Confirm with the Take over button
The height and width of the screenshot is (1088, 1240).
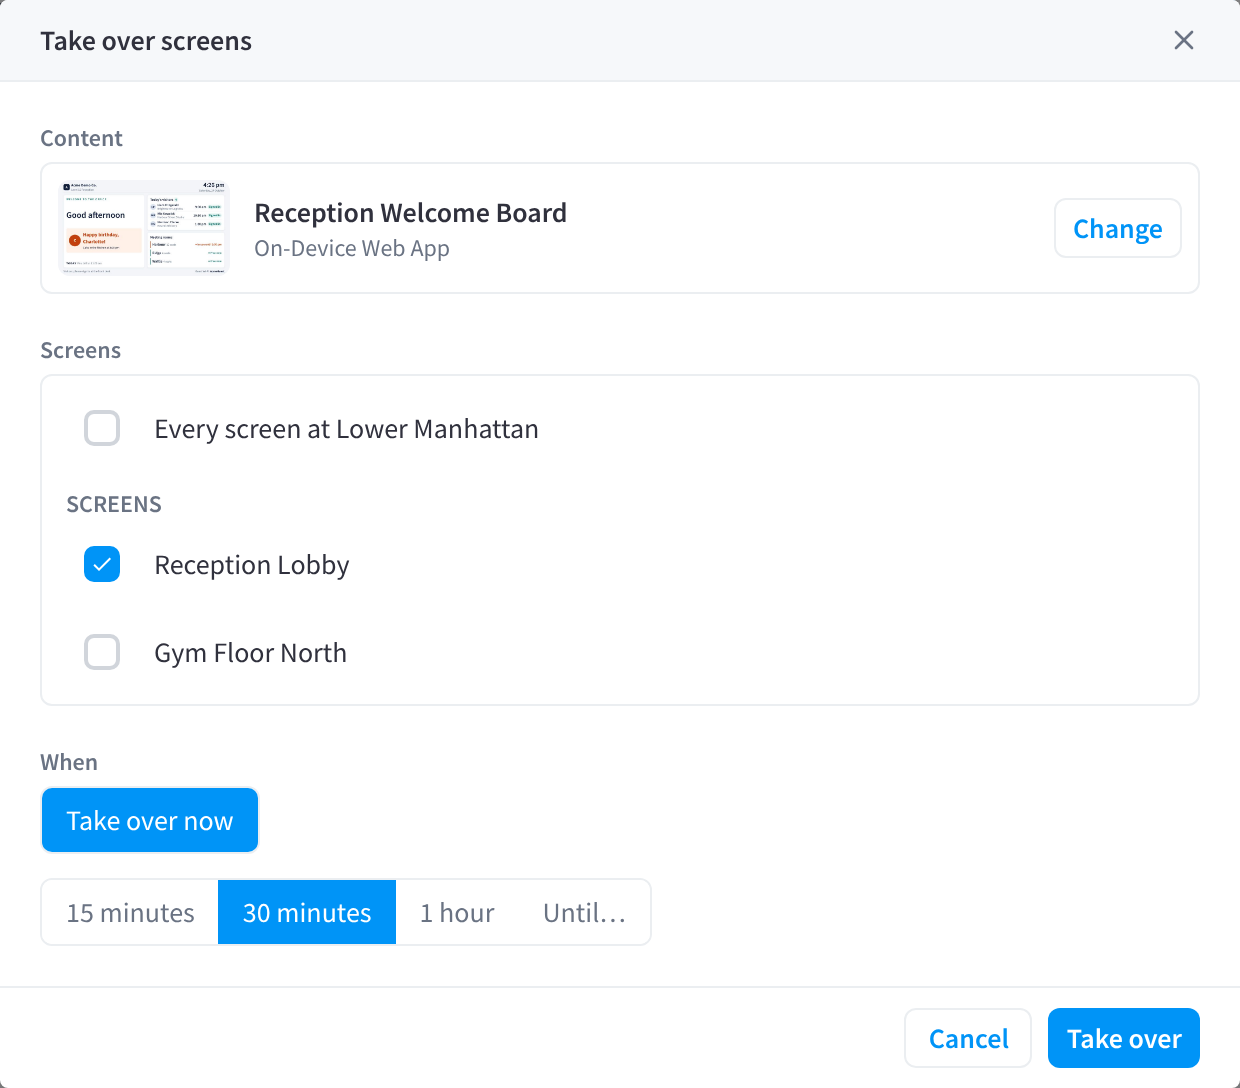coord(1124,1038)
